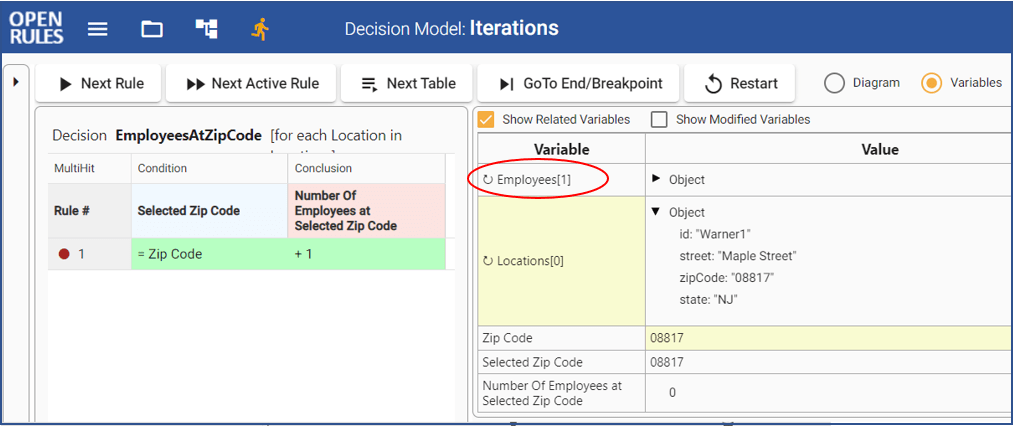Enable Show Modified Variables checkbox
This screenshot has height=426, width=1013.
(659, 120)
